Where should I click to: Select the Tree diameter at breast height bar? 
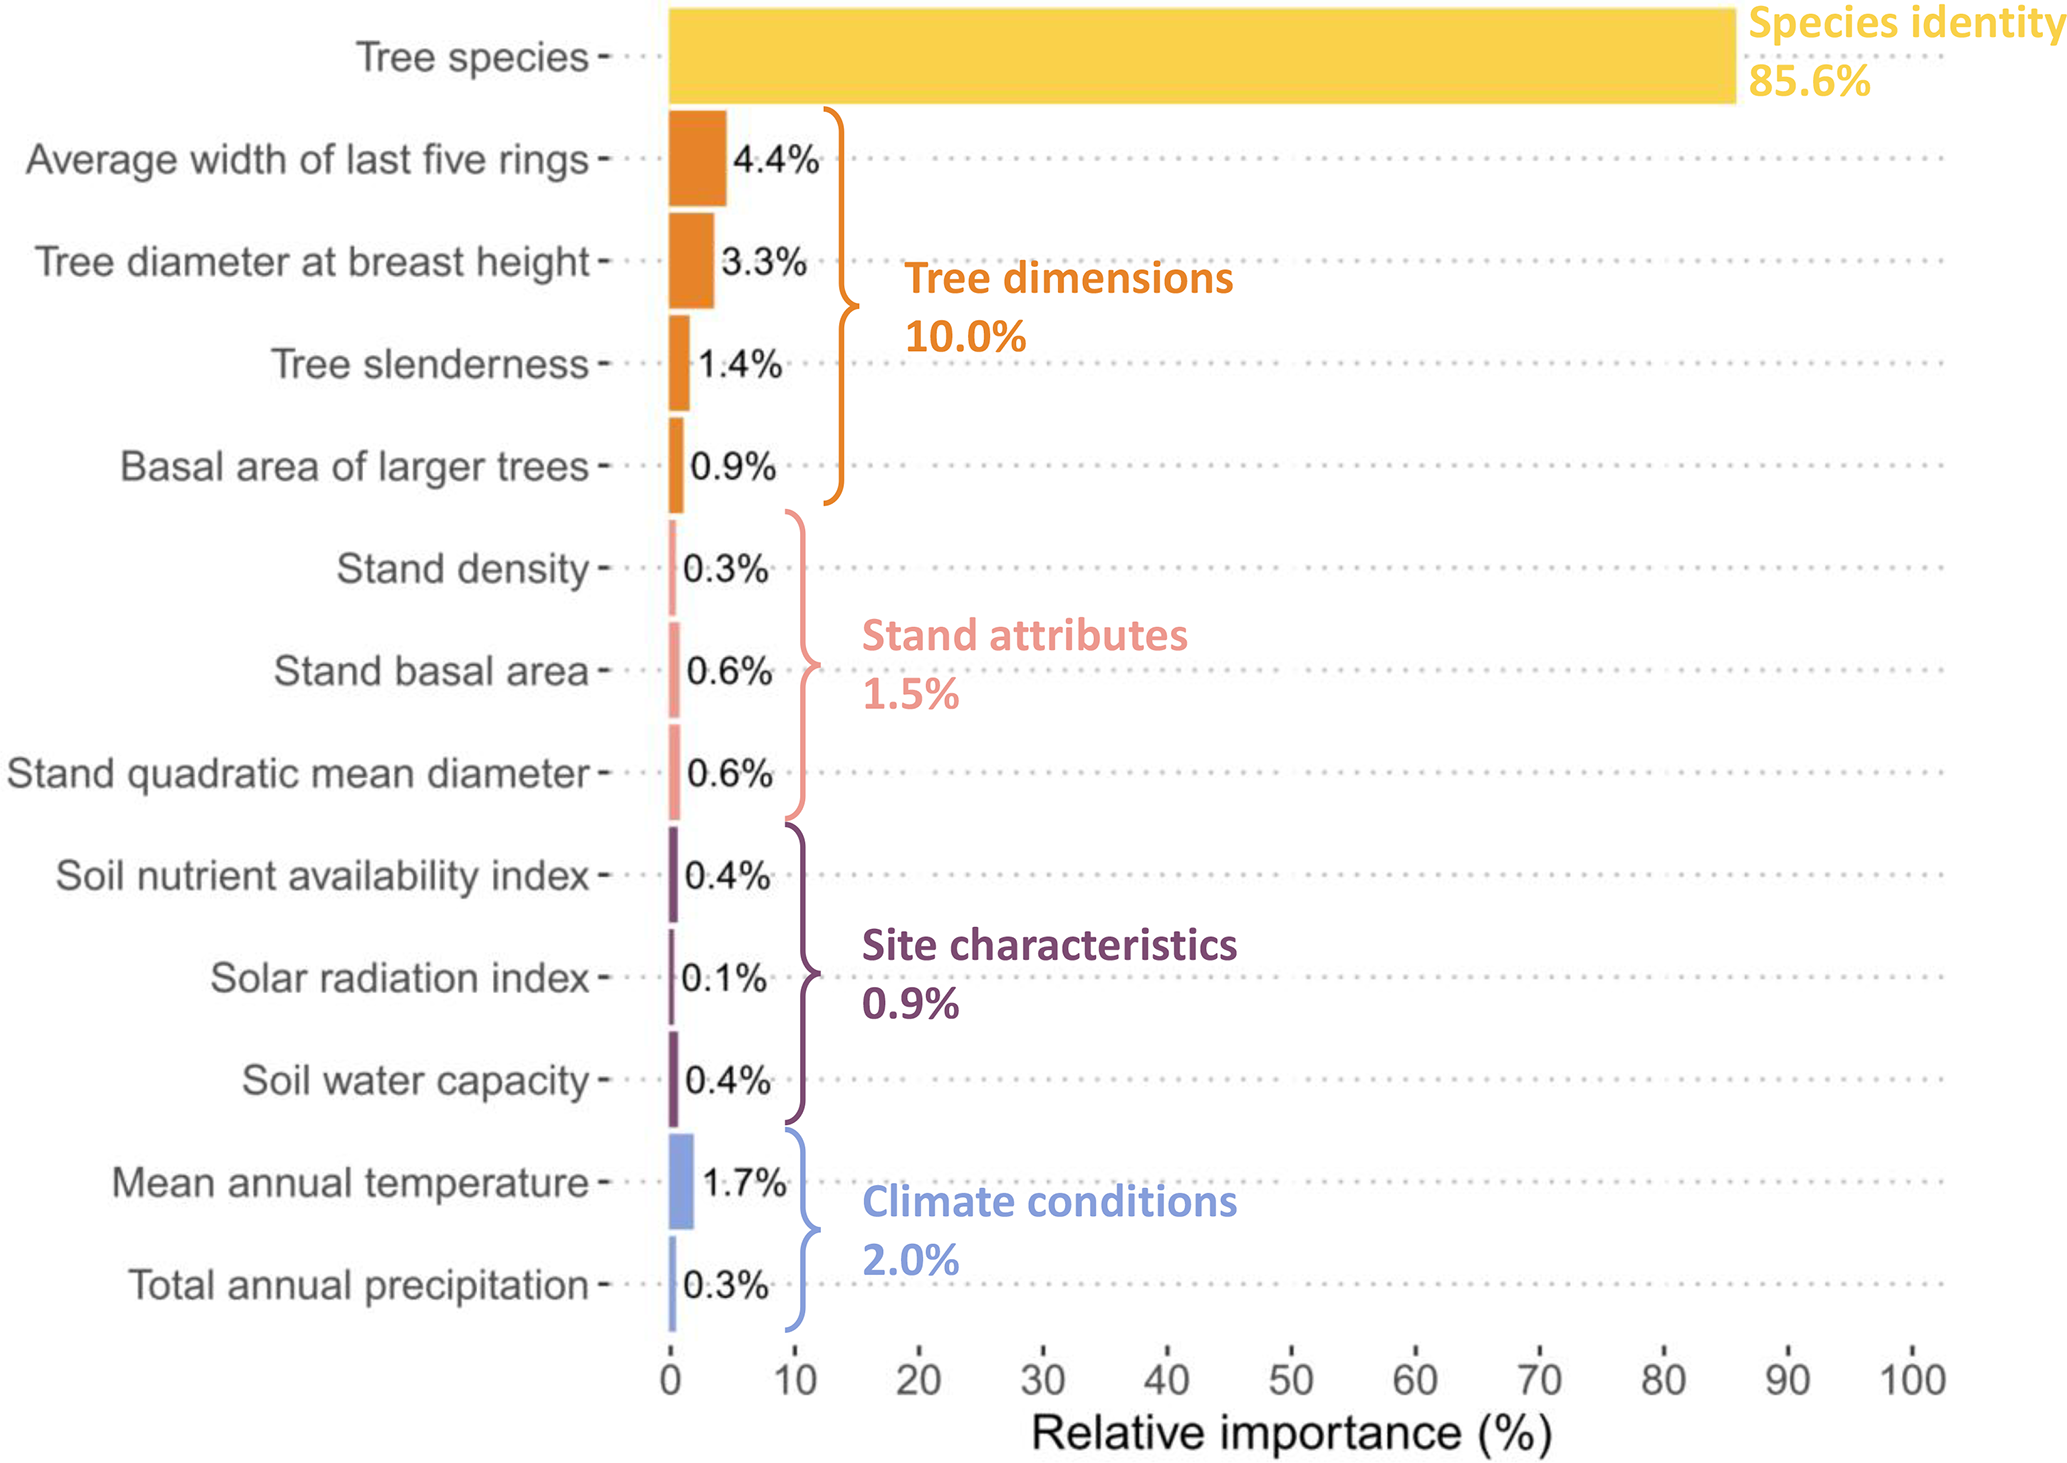click(x=691, y=261)
